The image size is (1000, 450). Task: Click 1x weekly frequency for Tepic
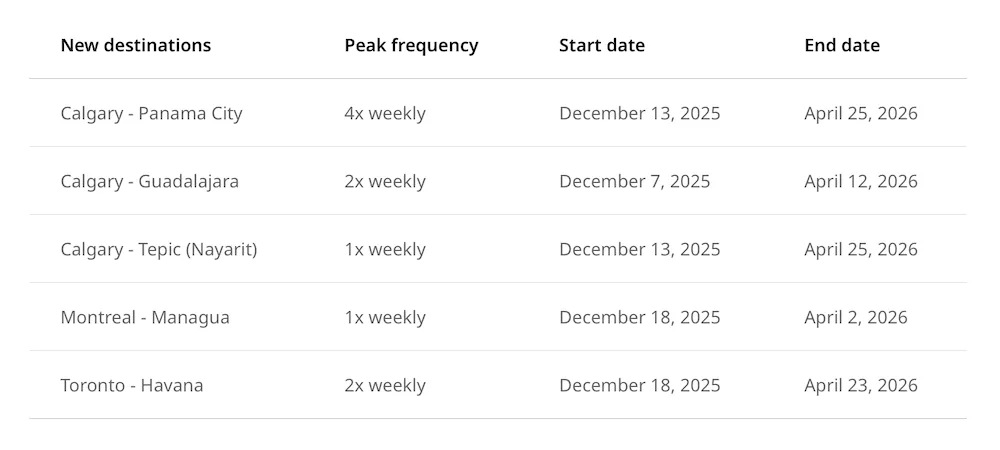coord(385,249)
